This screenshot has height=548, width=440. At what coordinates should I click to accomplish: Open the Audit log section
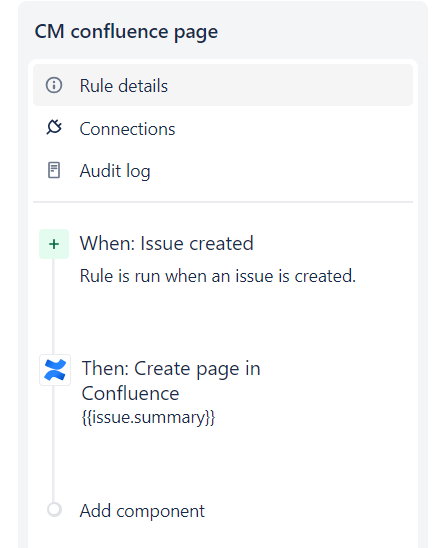[223, 171]
